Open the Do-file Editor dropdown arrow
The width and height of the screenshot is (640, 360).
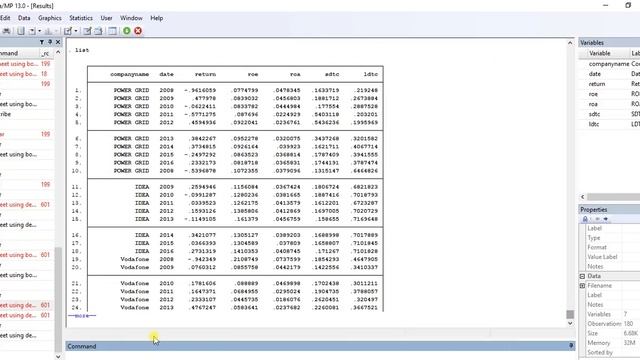click(x=76, y=31)
